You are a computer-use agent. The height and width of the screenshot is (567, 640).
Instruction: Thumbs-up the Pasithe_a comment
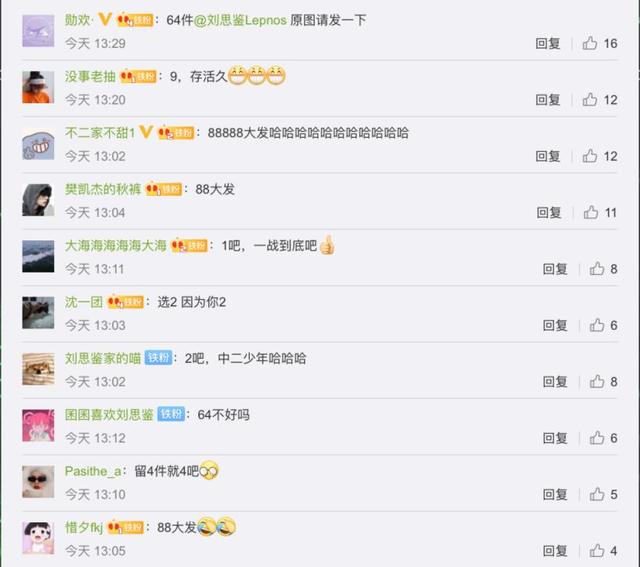pos(597,494)
